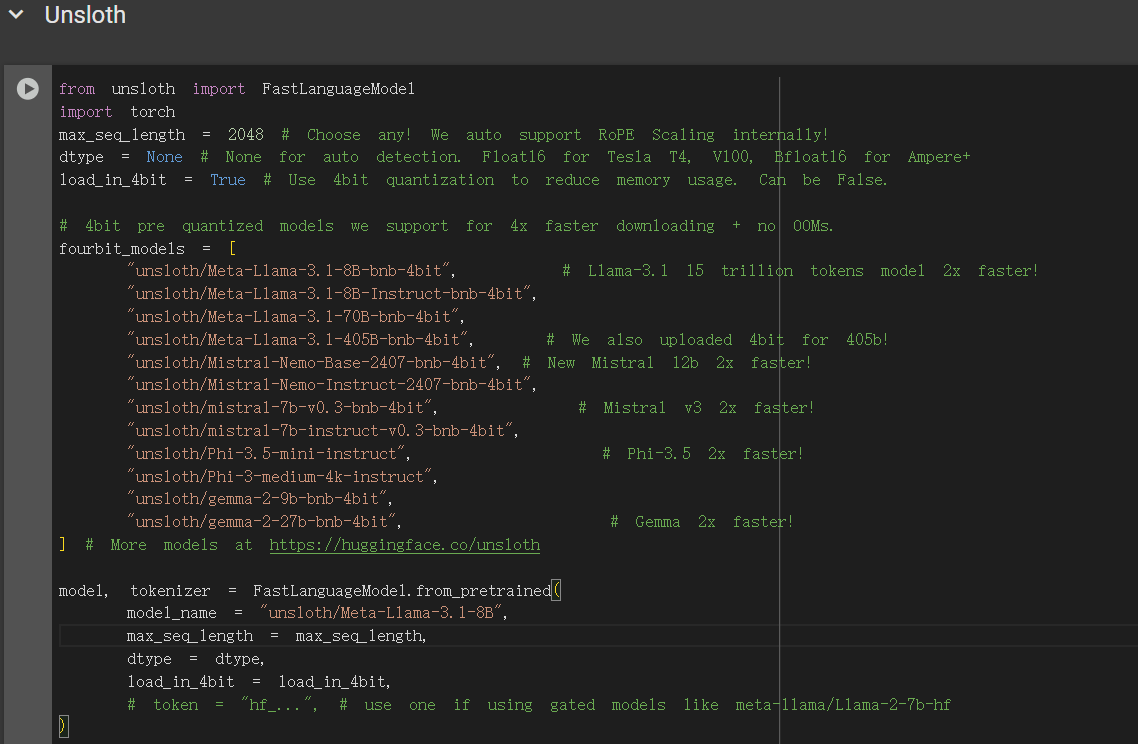Click the 'Mistral v3 2x faster!' comment
This screenshot has height=744, width=1138.
pos(696,408)
